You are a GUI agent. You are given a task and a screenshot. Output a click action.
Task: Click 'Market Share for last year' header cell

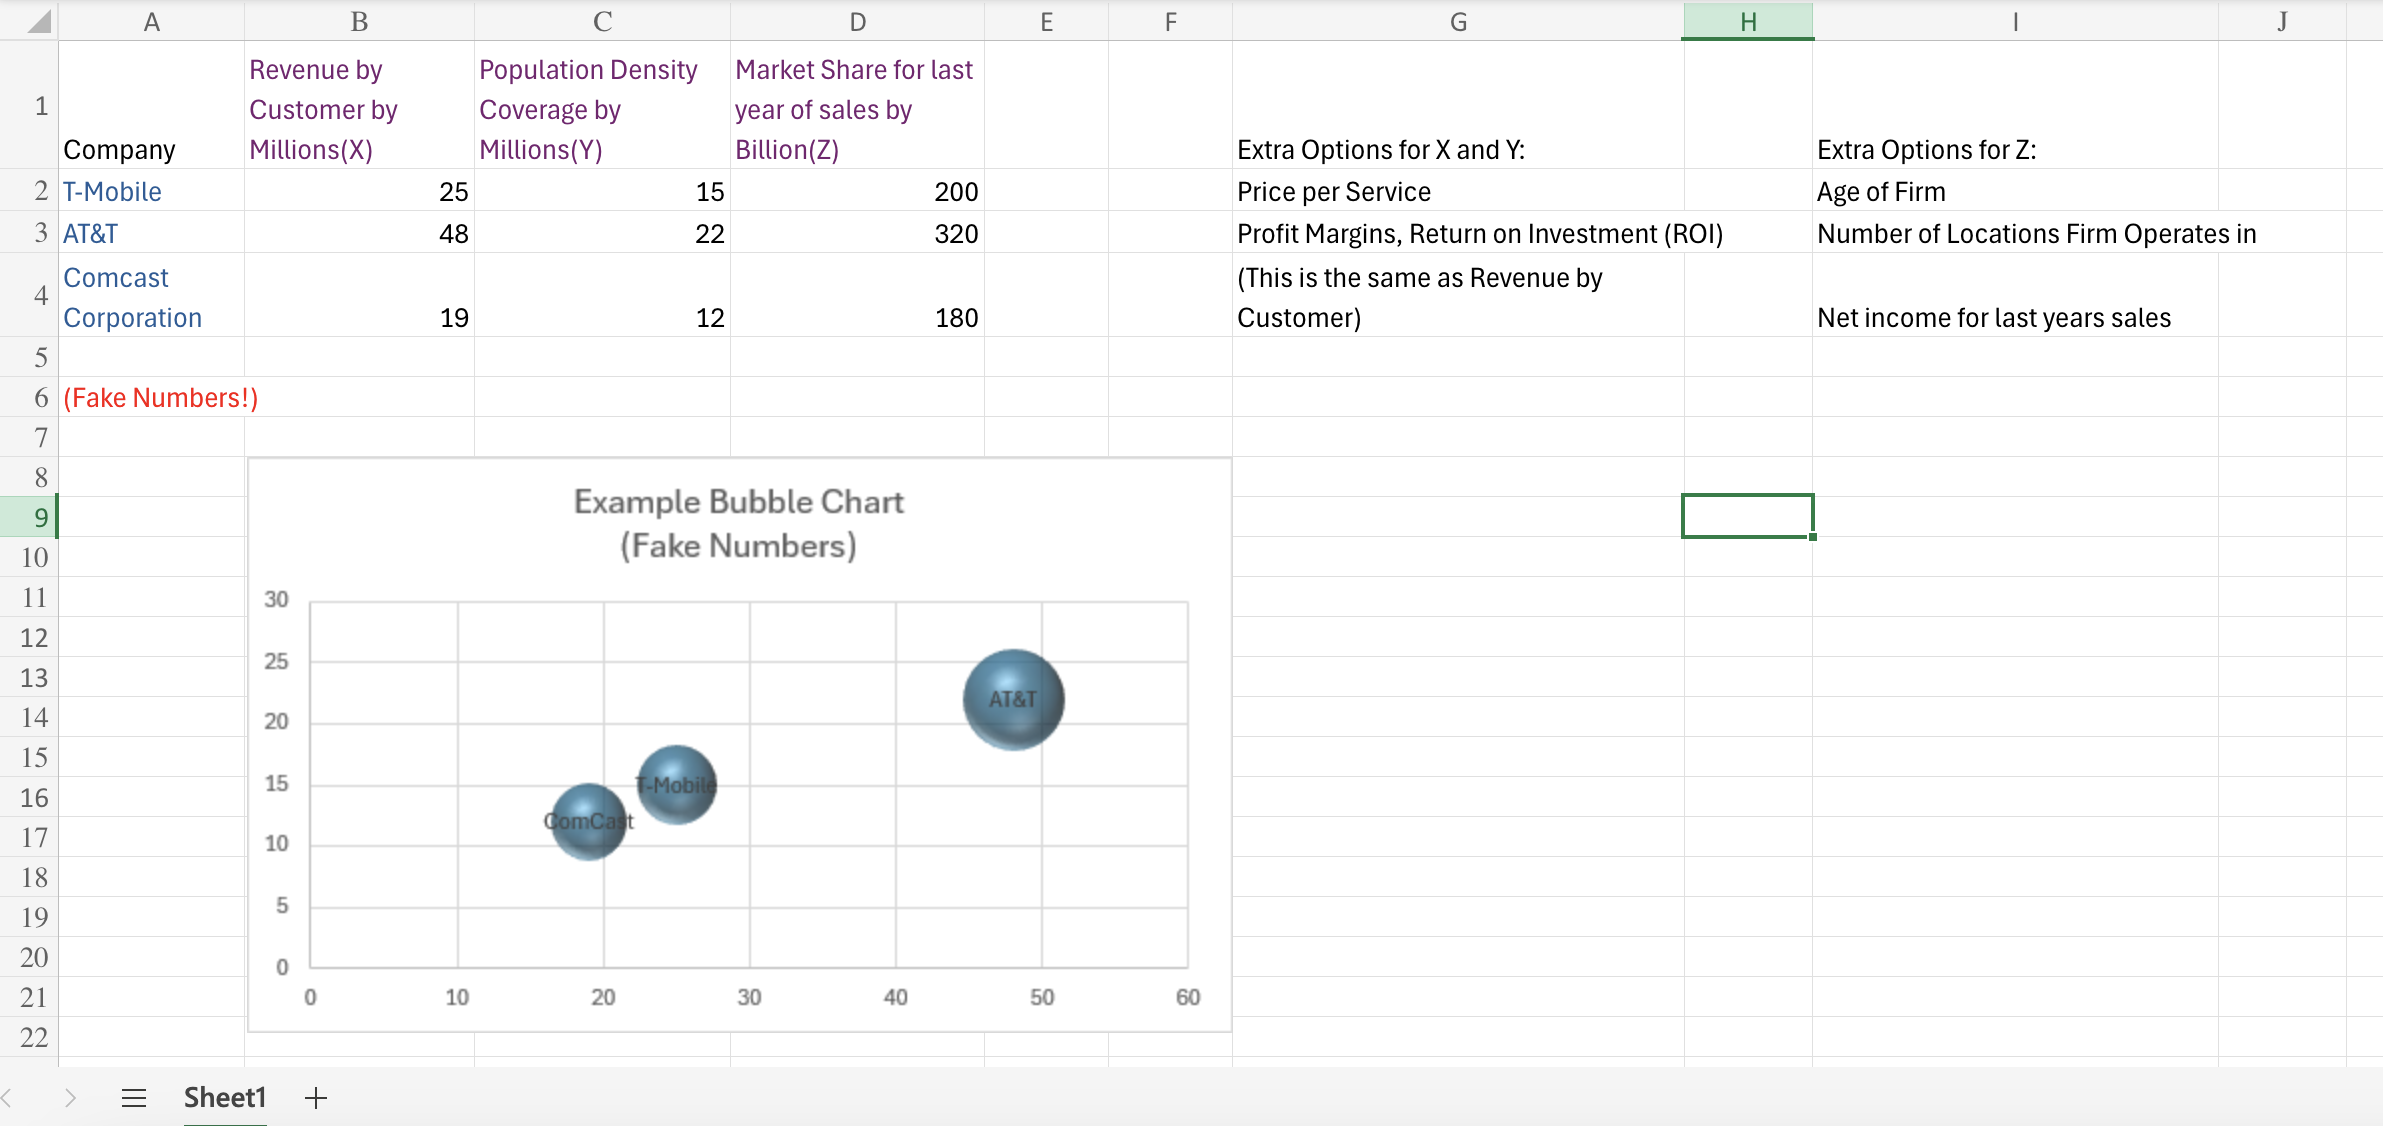click(x=857, y=105)
